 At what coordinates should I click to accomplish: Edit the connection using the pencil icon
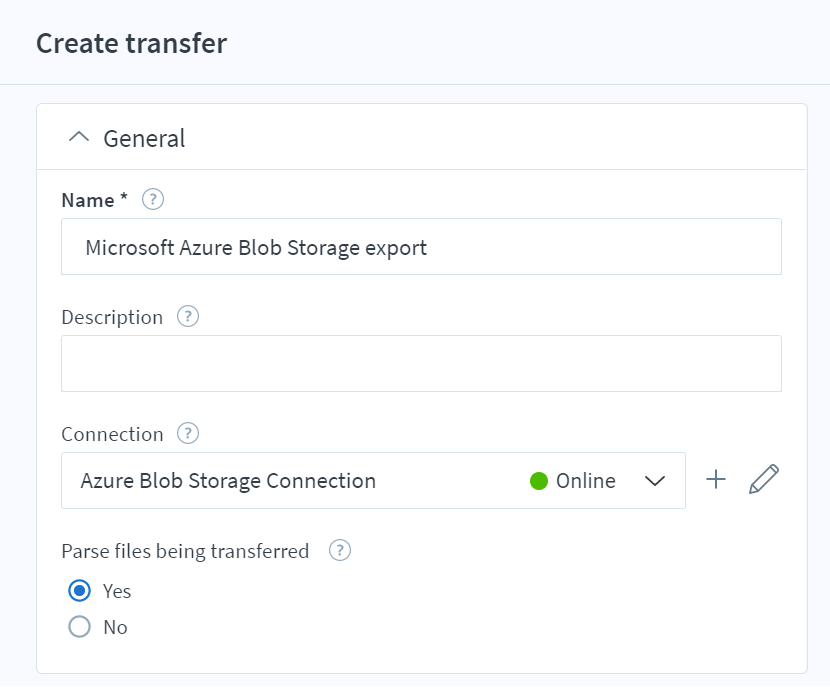[764, 480]
